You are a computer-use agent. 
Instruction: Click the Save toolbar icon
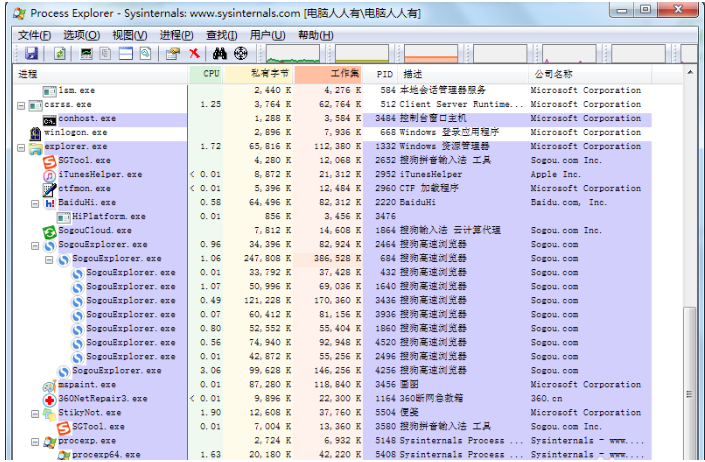pyautogui.click(x=31, y=53)
